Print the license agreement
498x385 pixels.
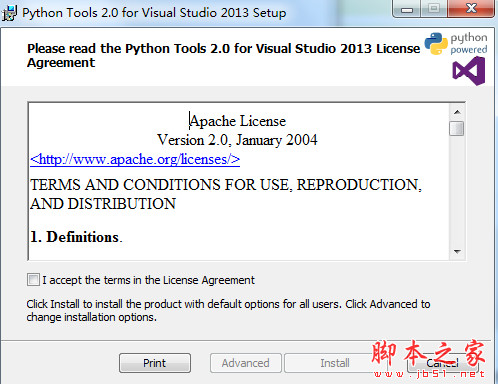(x=155, y=363)
